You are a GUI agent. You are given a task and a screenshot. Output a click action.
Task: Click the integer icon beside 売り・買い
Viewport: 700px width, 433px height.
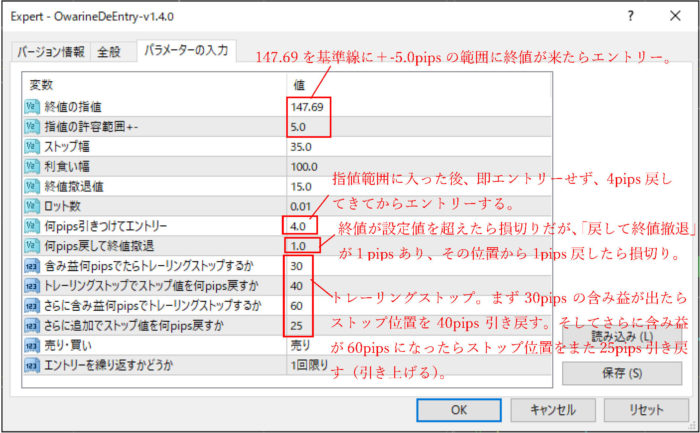[32, 346]
